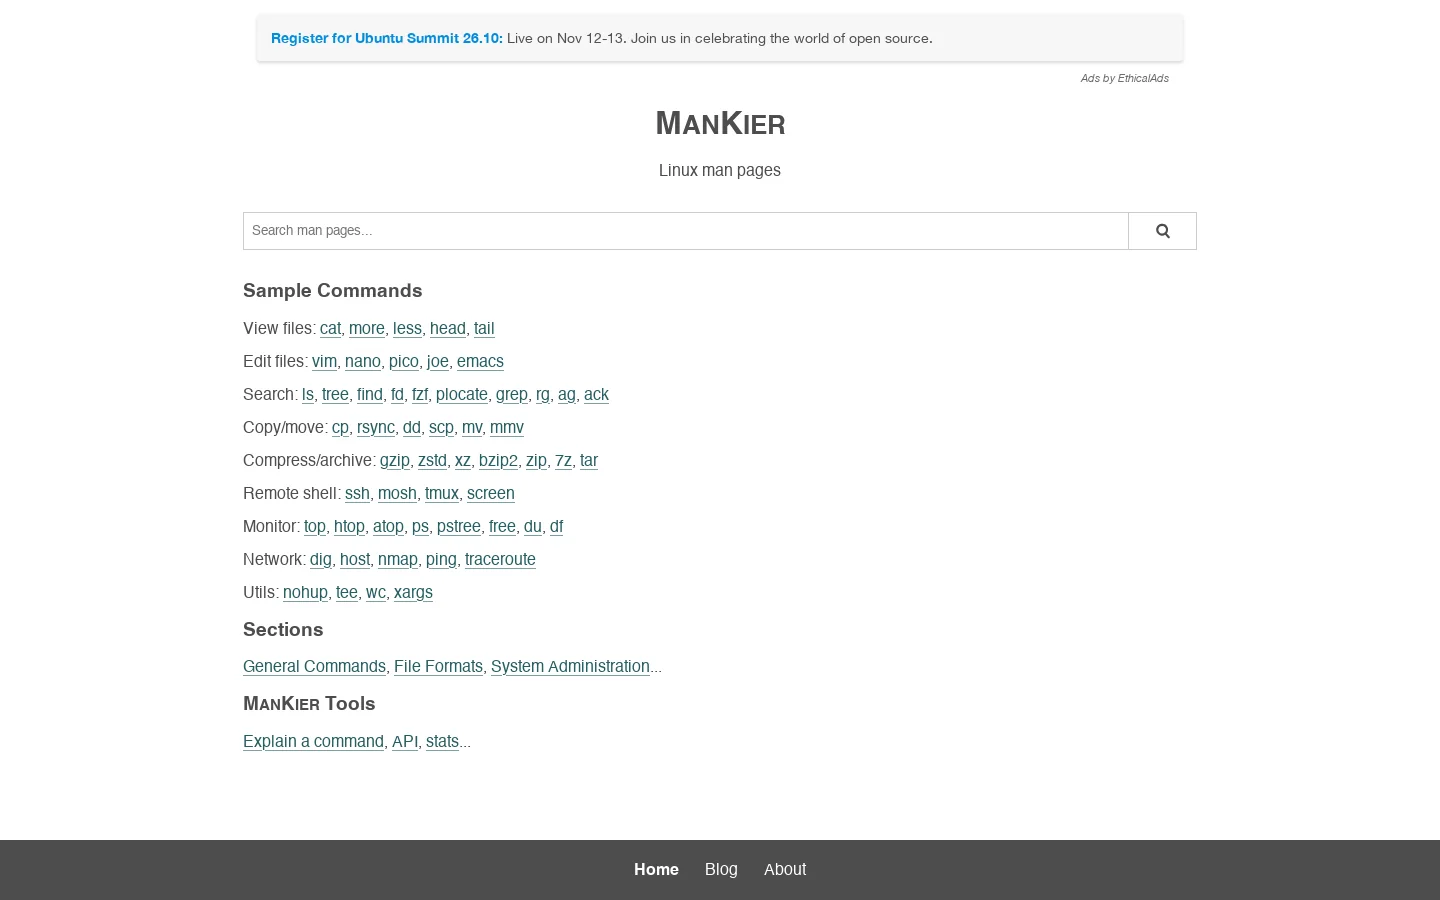Screen dimensions: 1440x900
Task: Open the htop command link
Action: click(349, 526)
